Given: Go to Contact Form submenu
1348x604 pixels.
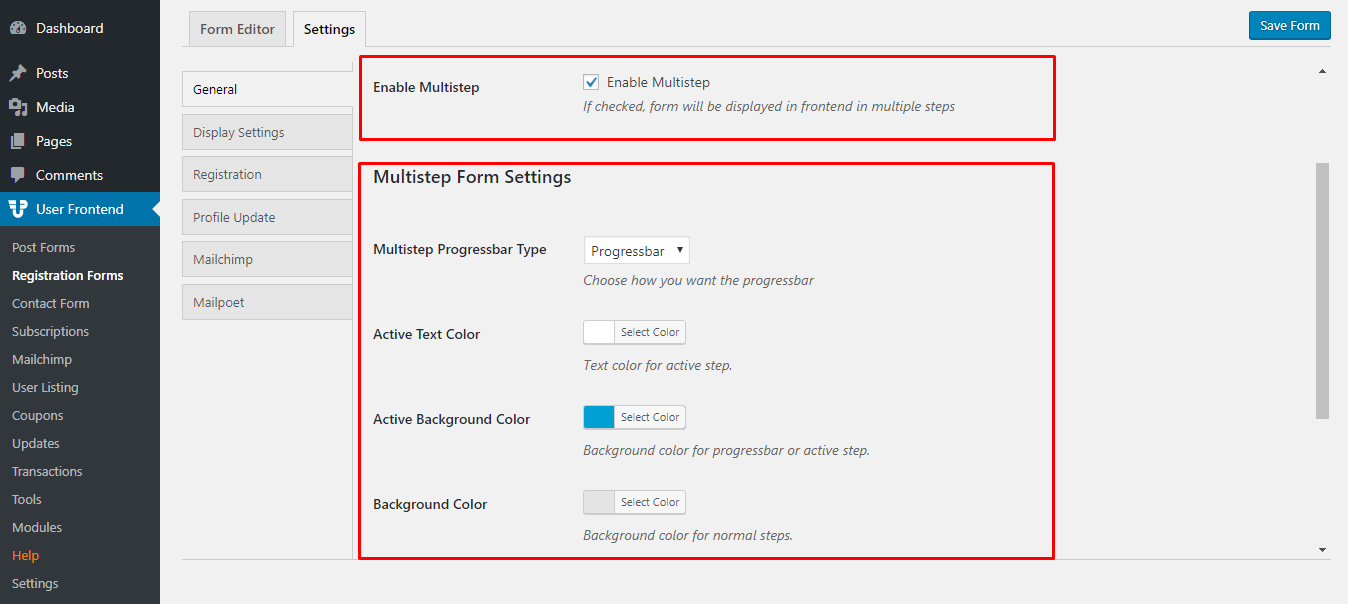Looking at the screenshot, I should click(x=51, y=303).
